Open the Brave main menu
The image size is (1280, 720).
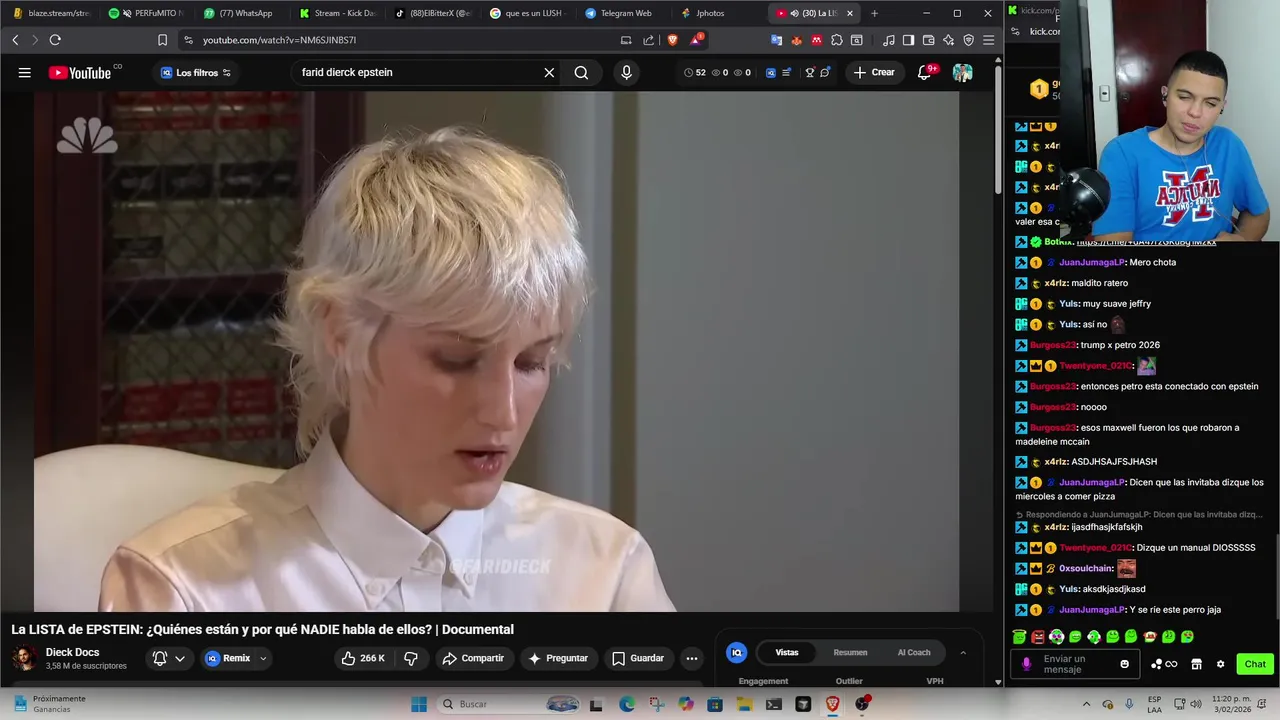988,40
